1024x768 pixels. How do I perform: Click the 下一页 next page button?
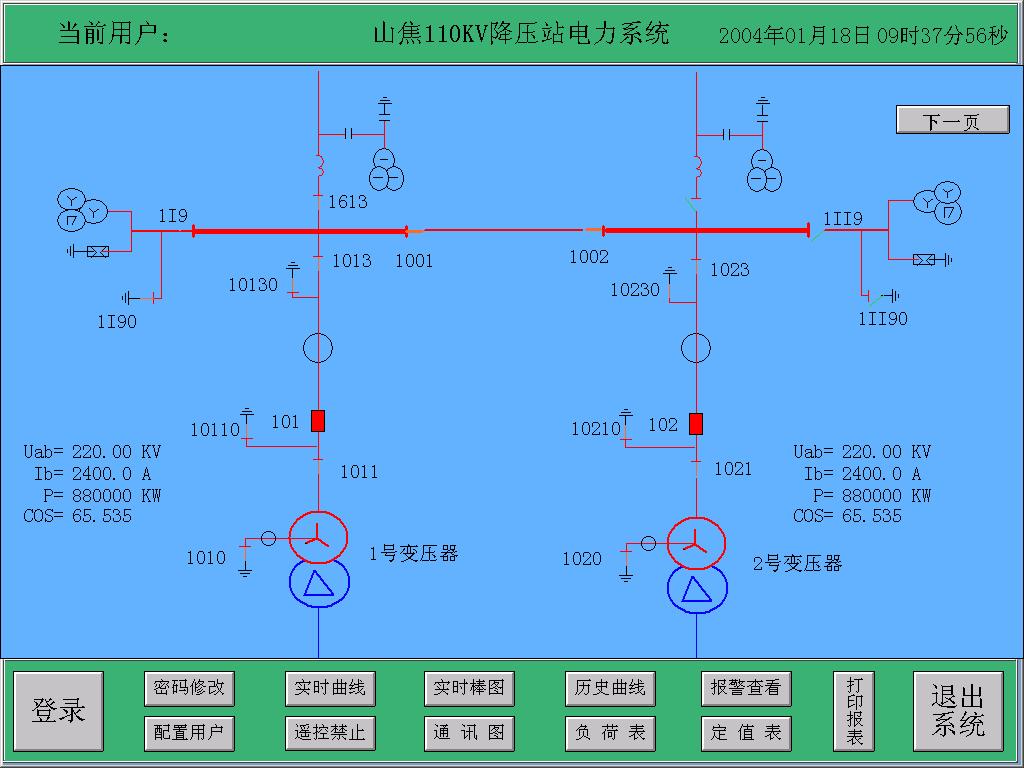point(952,120)
